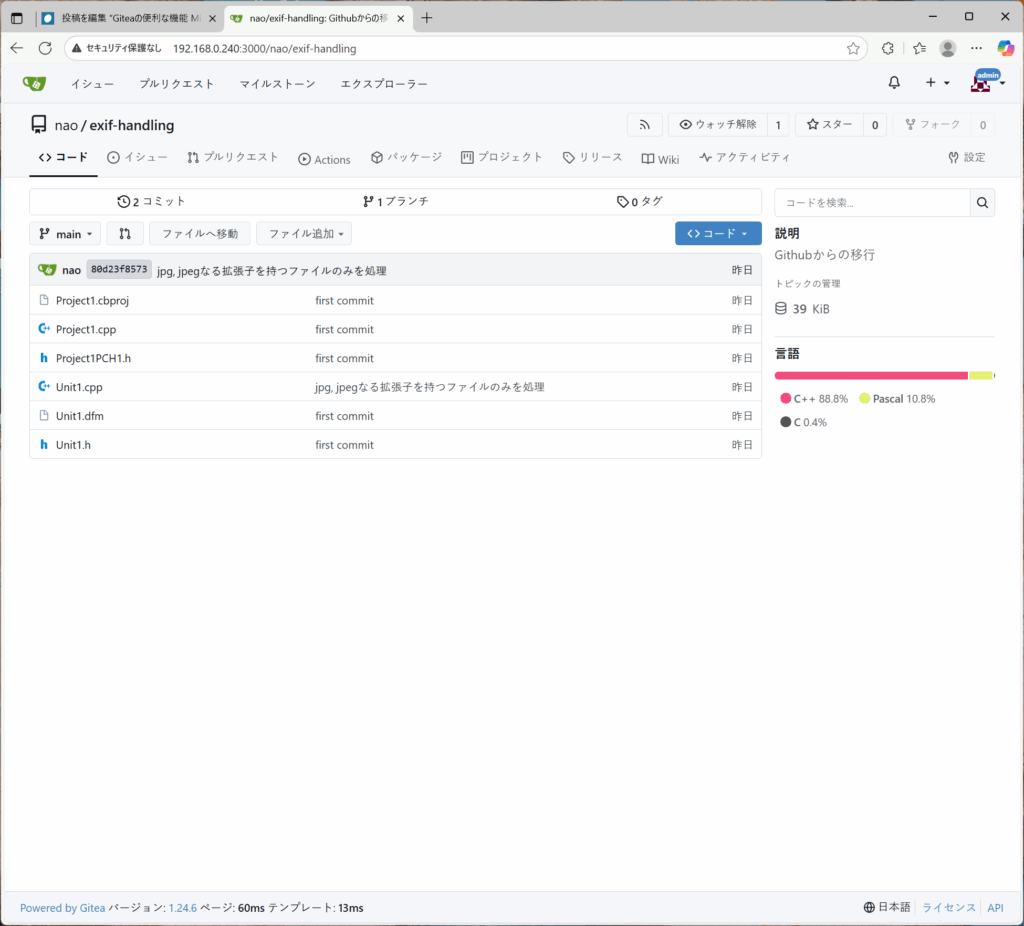Expand the blue コード dropdown button
Viewport: 1024px width, 926px height.
click(x=717, y=234)
